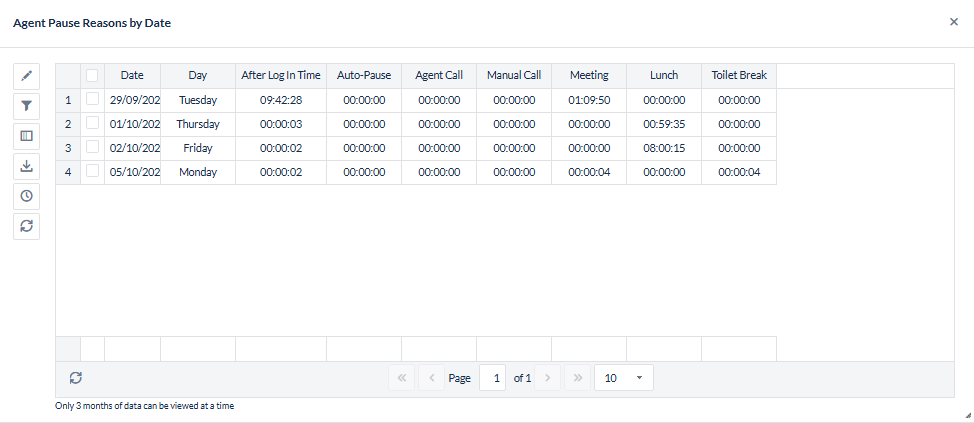Image resolution: width=974 pixels, height=423 pixels.
Task: Click the page number input field
Action: tap(493, 378)
